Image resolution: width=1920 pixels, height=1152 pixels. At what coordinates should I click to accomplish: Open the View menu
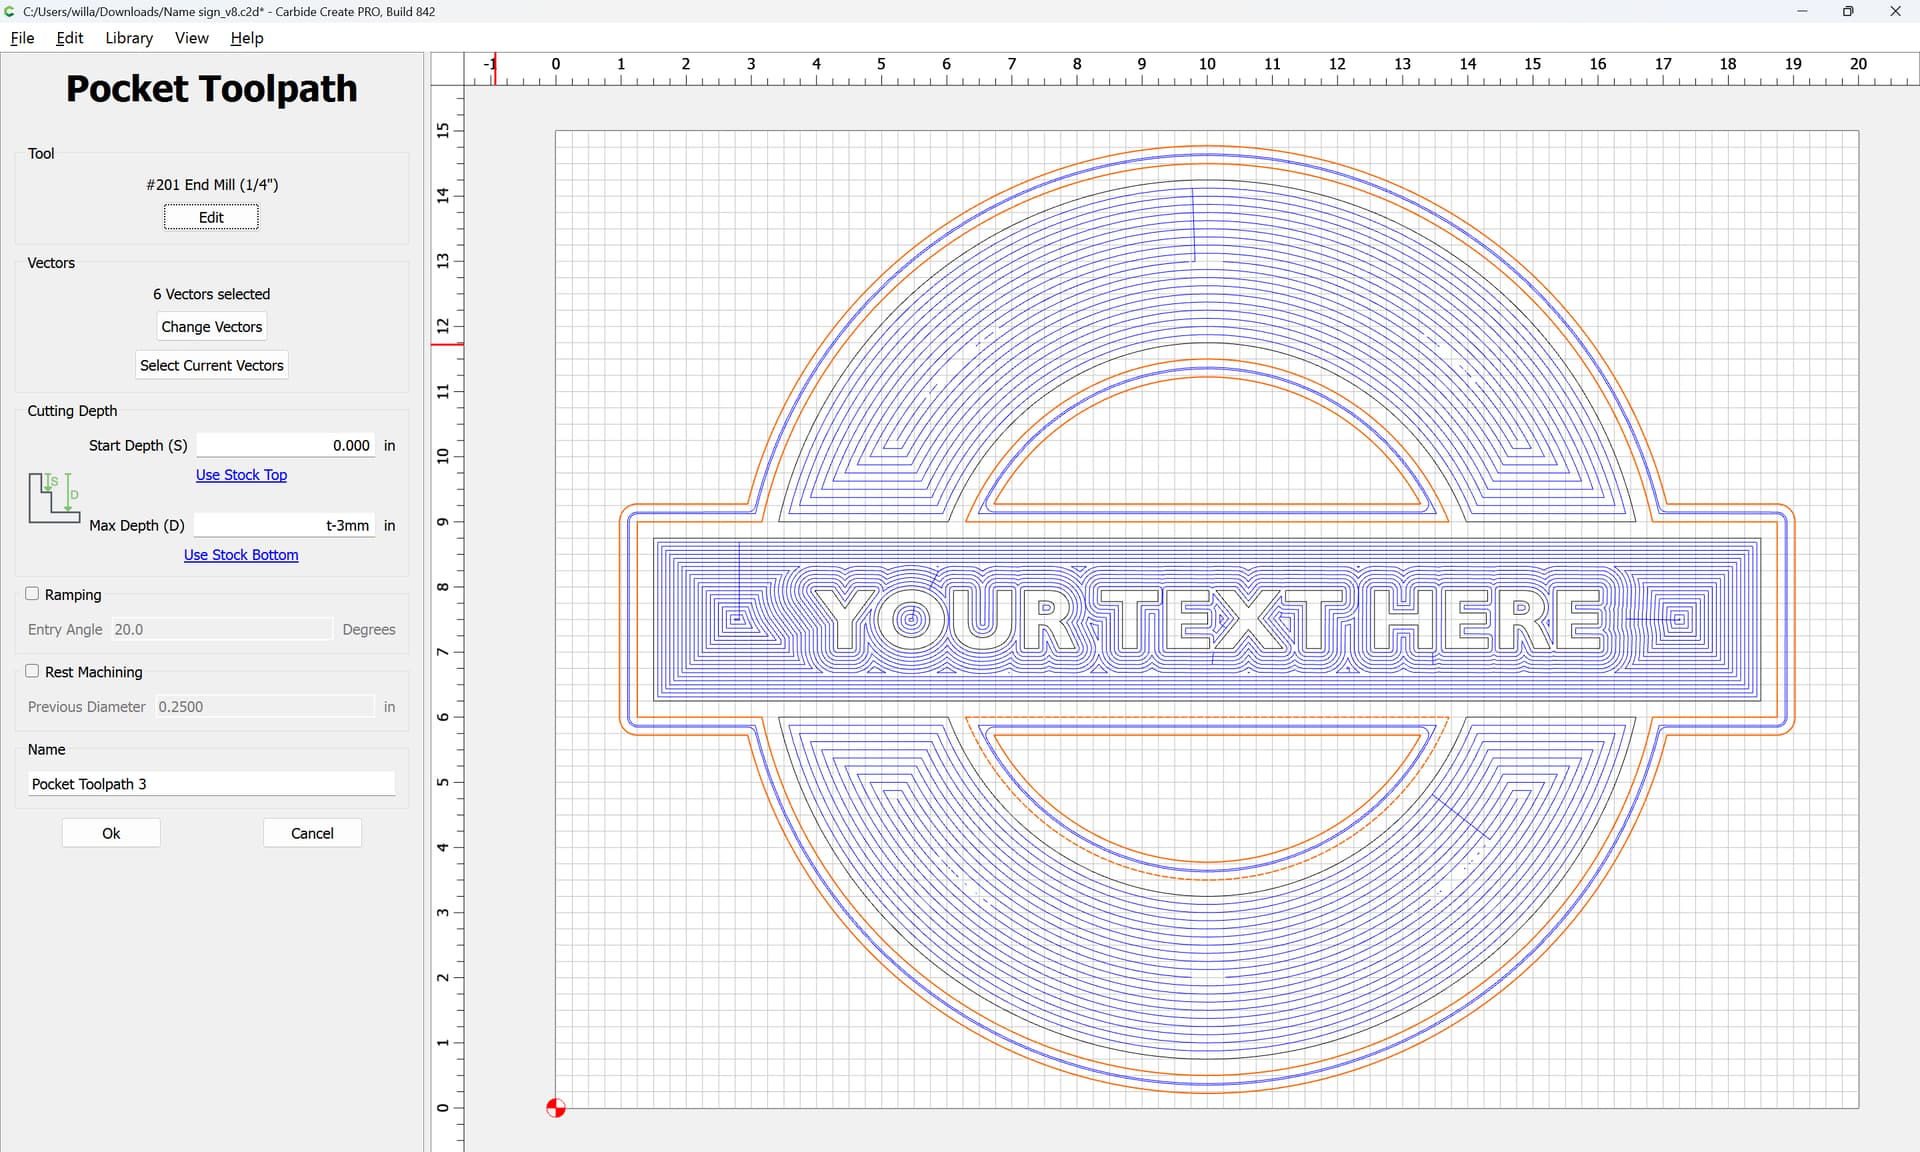click(x=191, y=38)
